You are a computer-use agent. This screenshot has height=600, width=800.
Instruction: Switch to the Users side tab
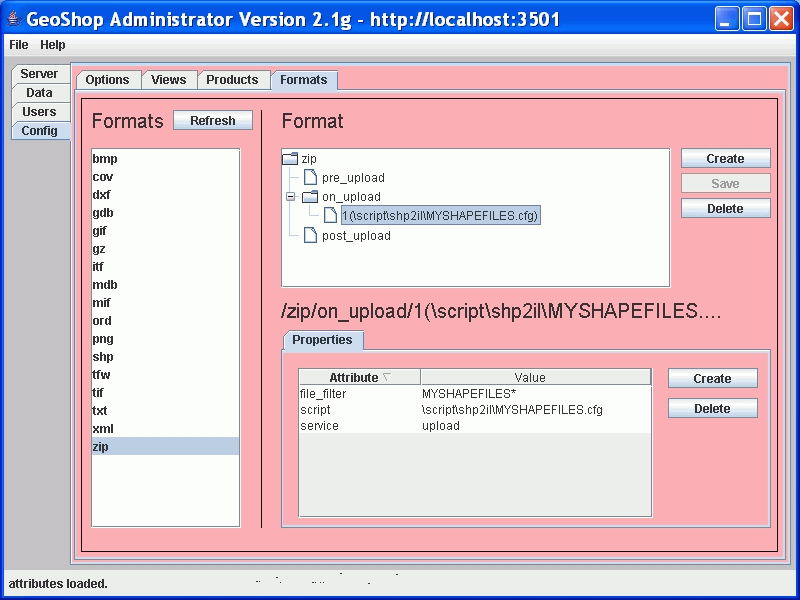click(39, 112)
